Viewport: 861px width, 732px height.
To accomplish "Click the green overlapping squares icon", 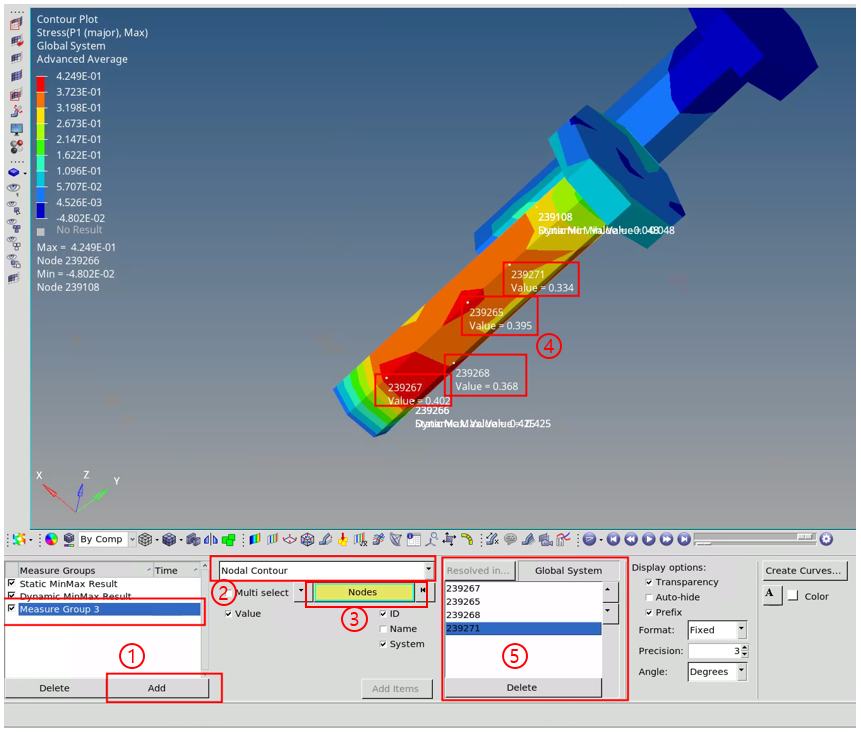I will pos(228,539).
